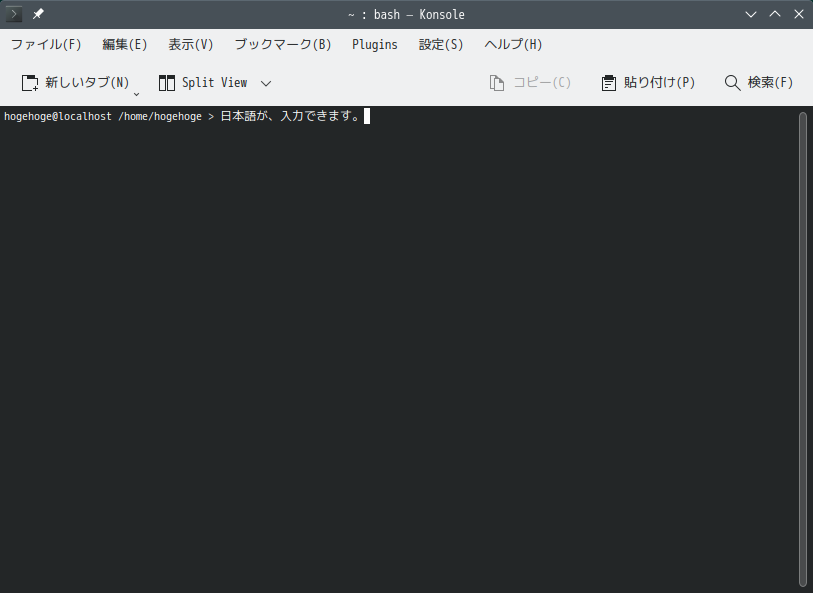Click the 新しいタブ(N) new tab icon

(x=30, y=83)
